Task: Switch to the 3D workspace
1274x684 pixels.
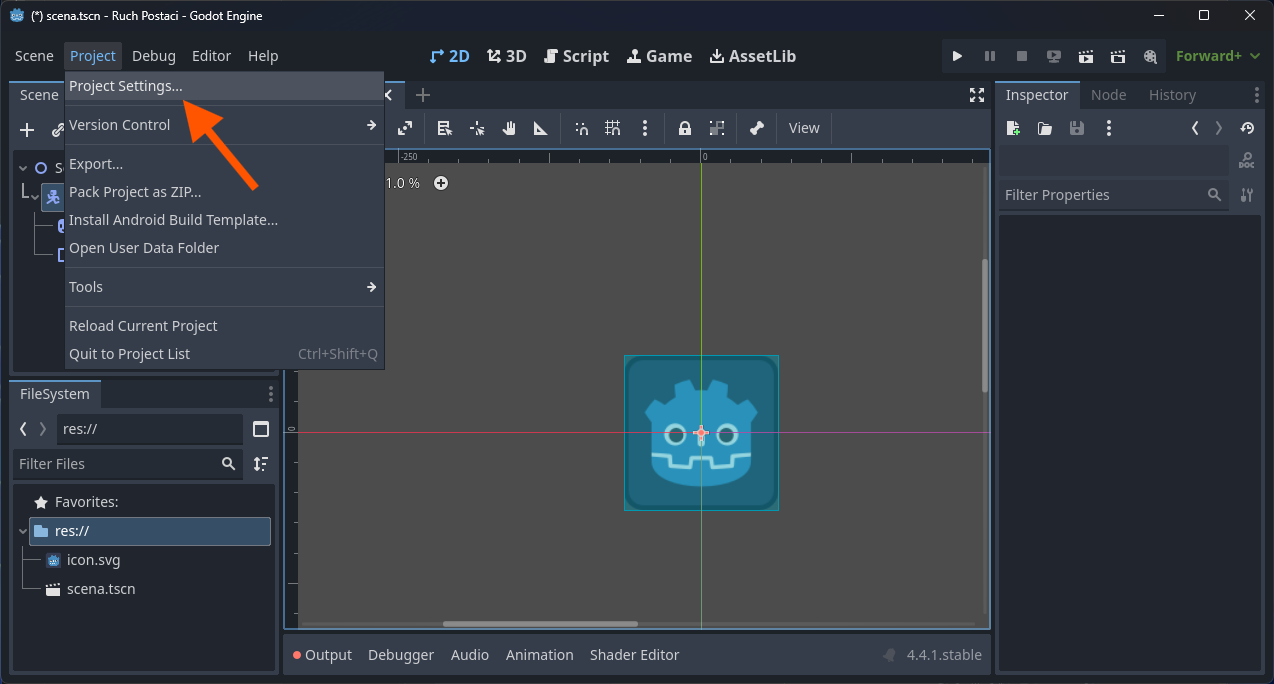Action: (x=506, y=56)
